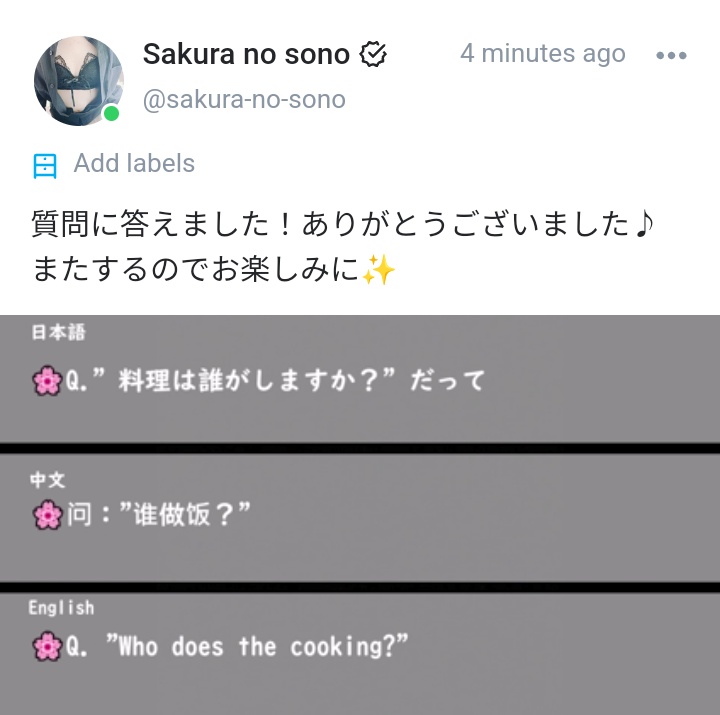Open the three-dot post options menu
The height and width of the screenshot is (715, 720).
671,56
